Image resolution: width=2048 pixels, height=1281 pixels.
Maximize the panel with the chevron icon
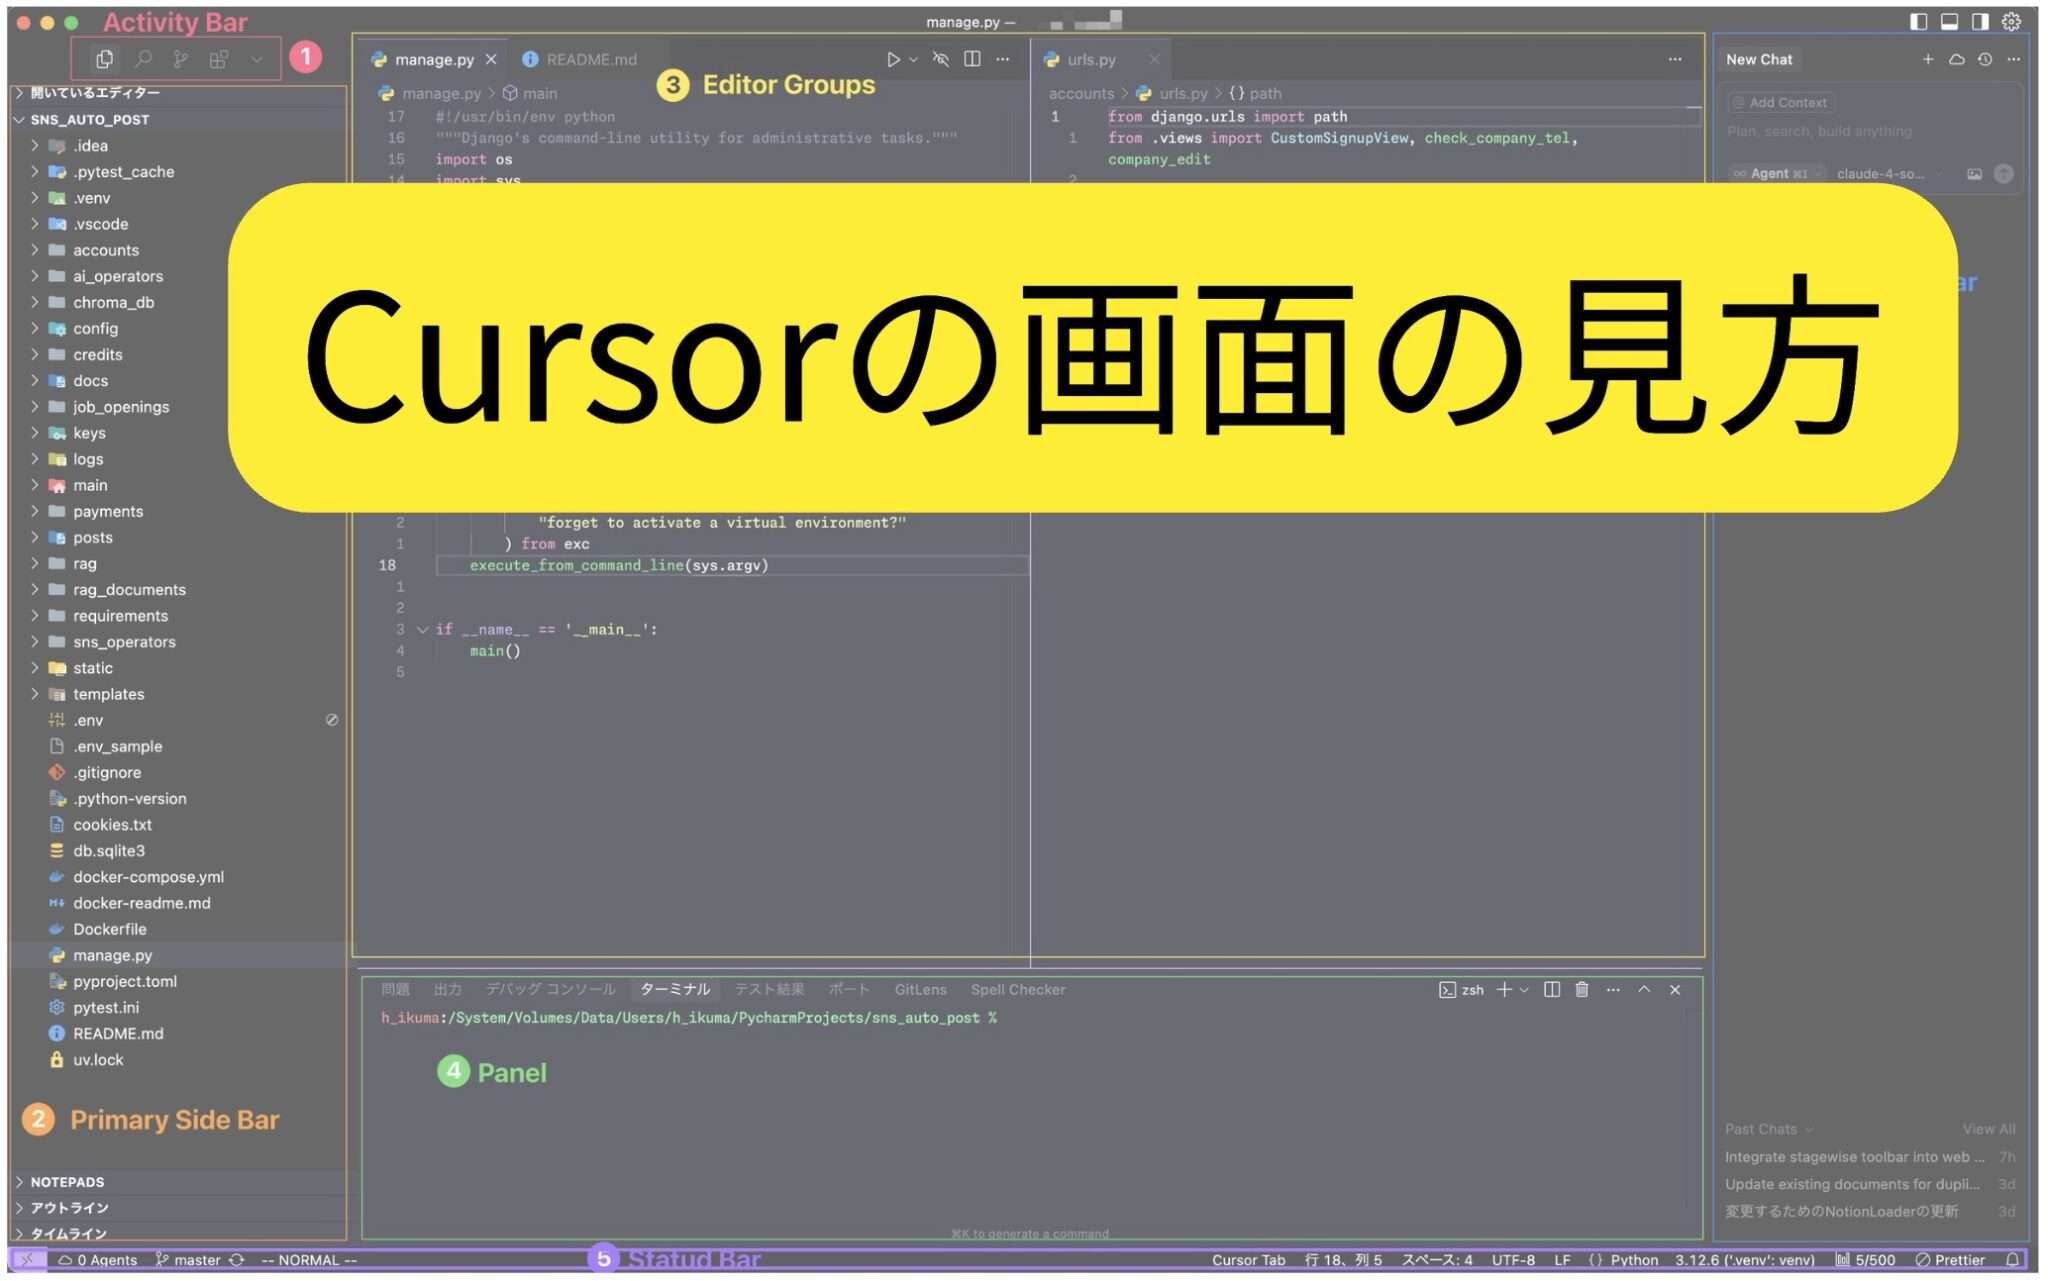[x=1645, y=990]
